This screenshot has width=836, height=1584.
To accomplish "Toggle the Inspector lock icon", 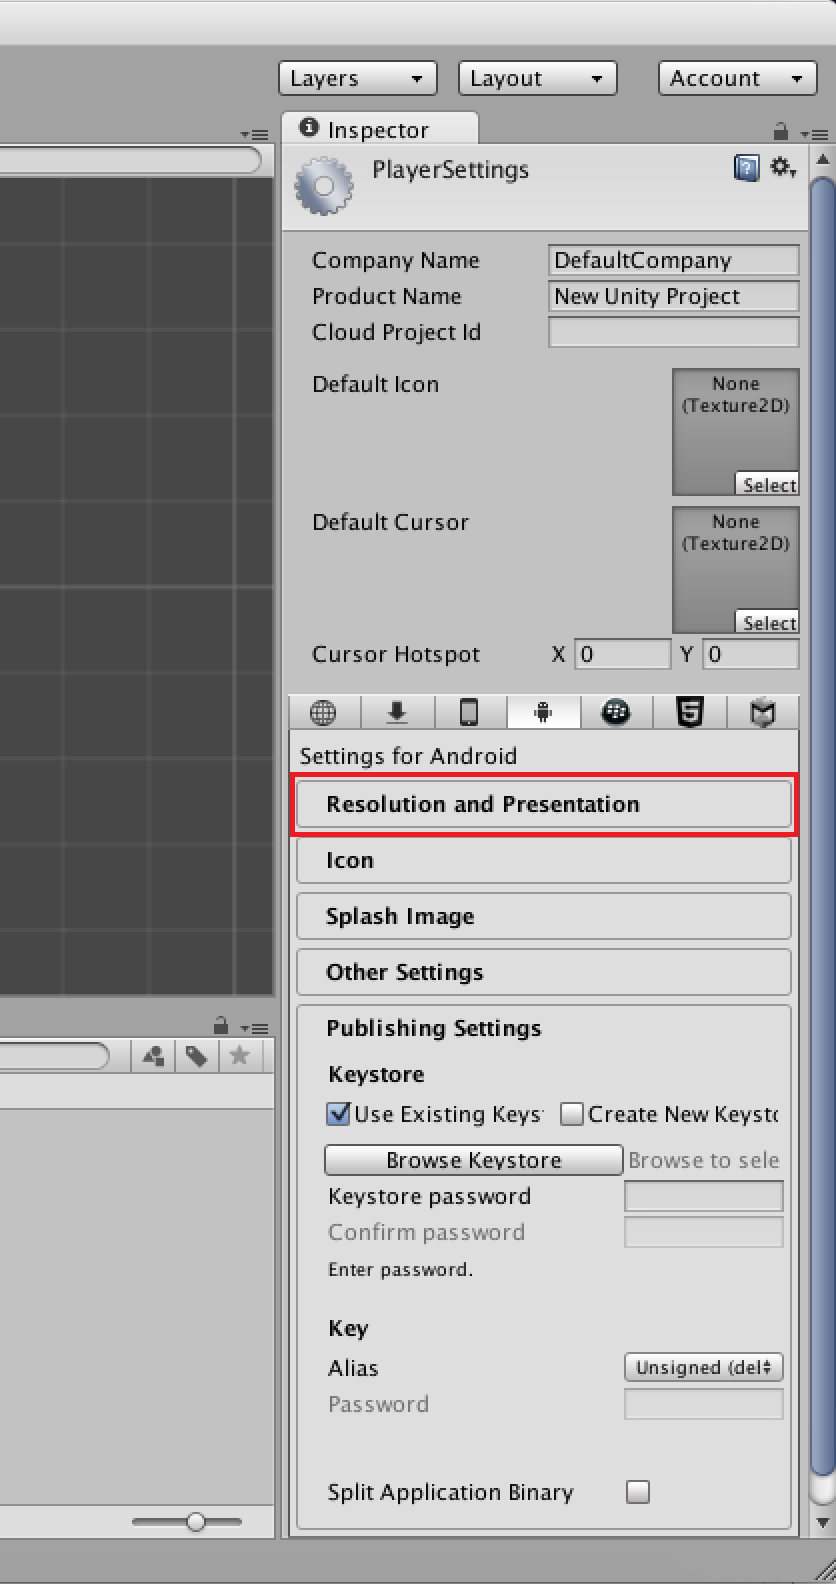I will (781, 131).
